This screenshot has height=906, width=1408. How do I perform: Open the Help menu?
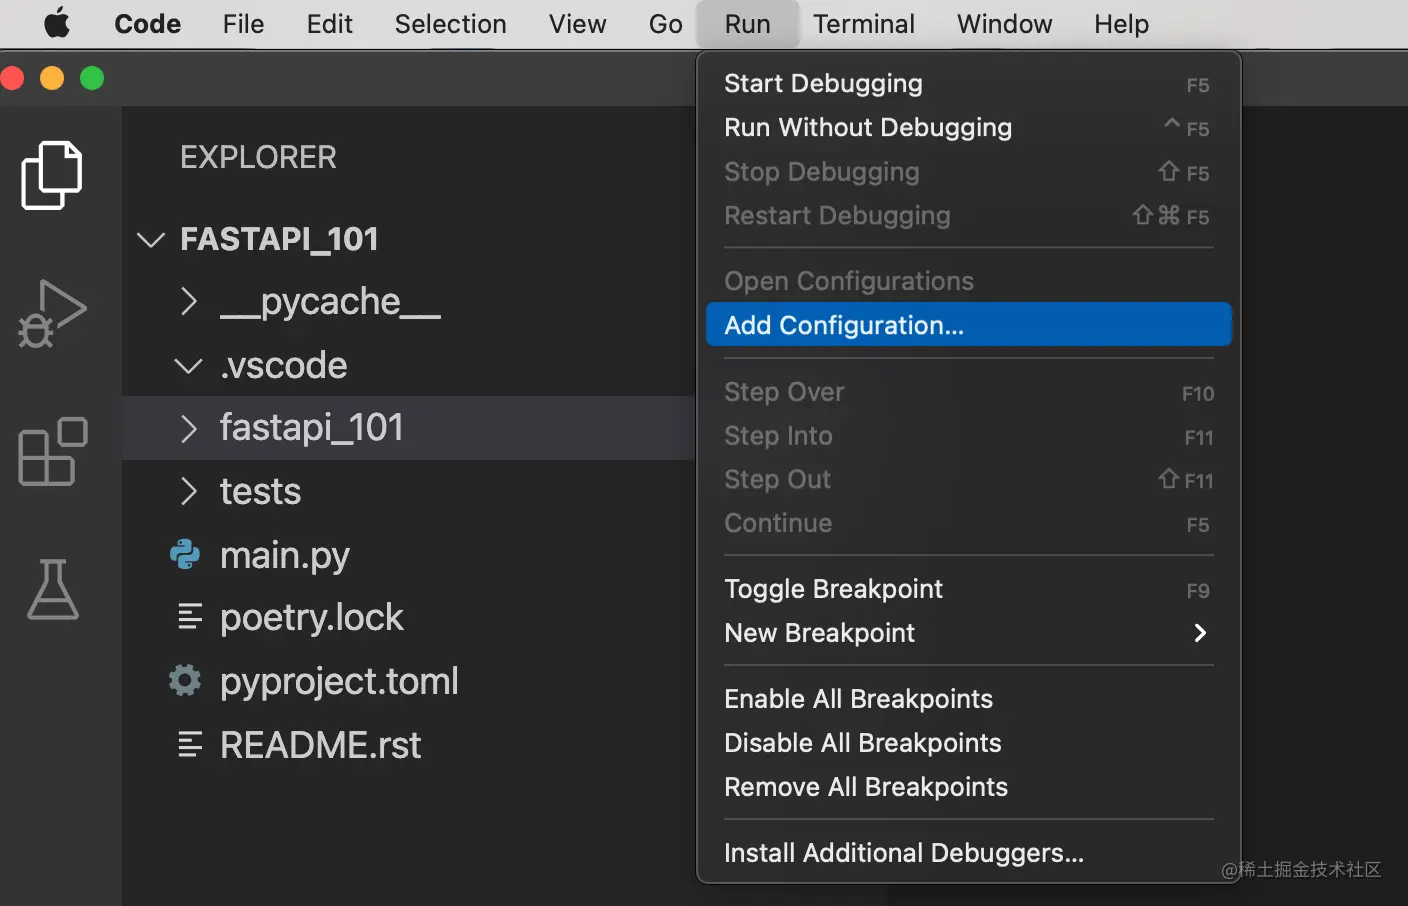(1121, 24)
